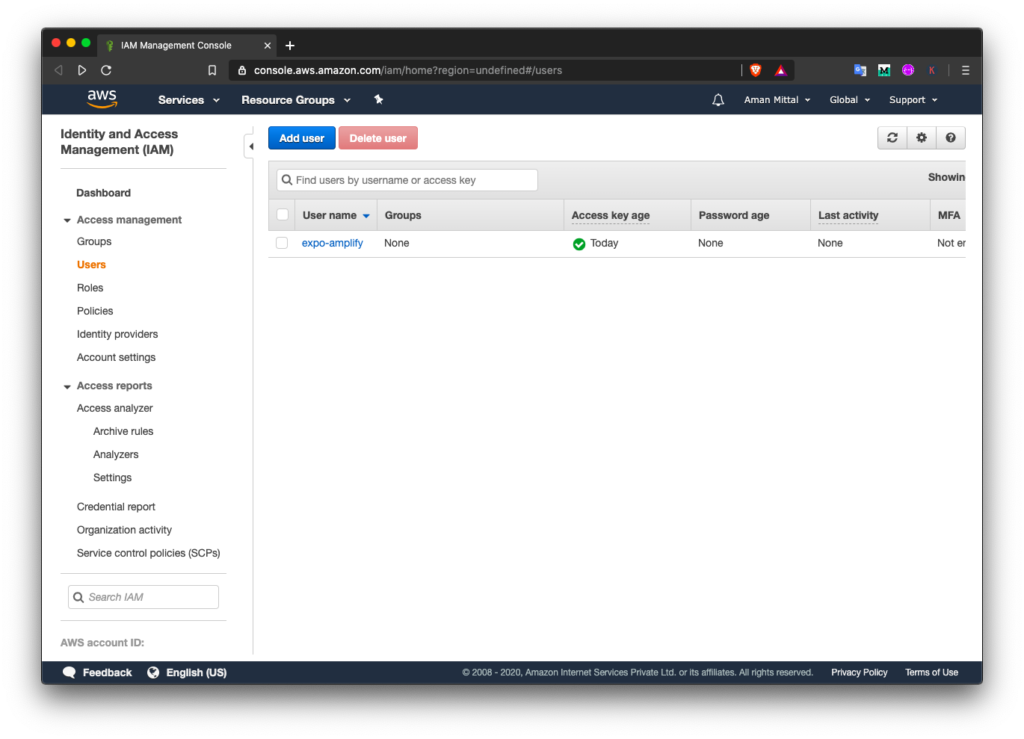This screenshot has width=1024, height=739.
Task: Select the expo-amplify user checkbox
Action: click(x=282, y=243)
